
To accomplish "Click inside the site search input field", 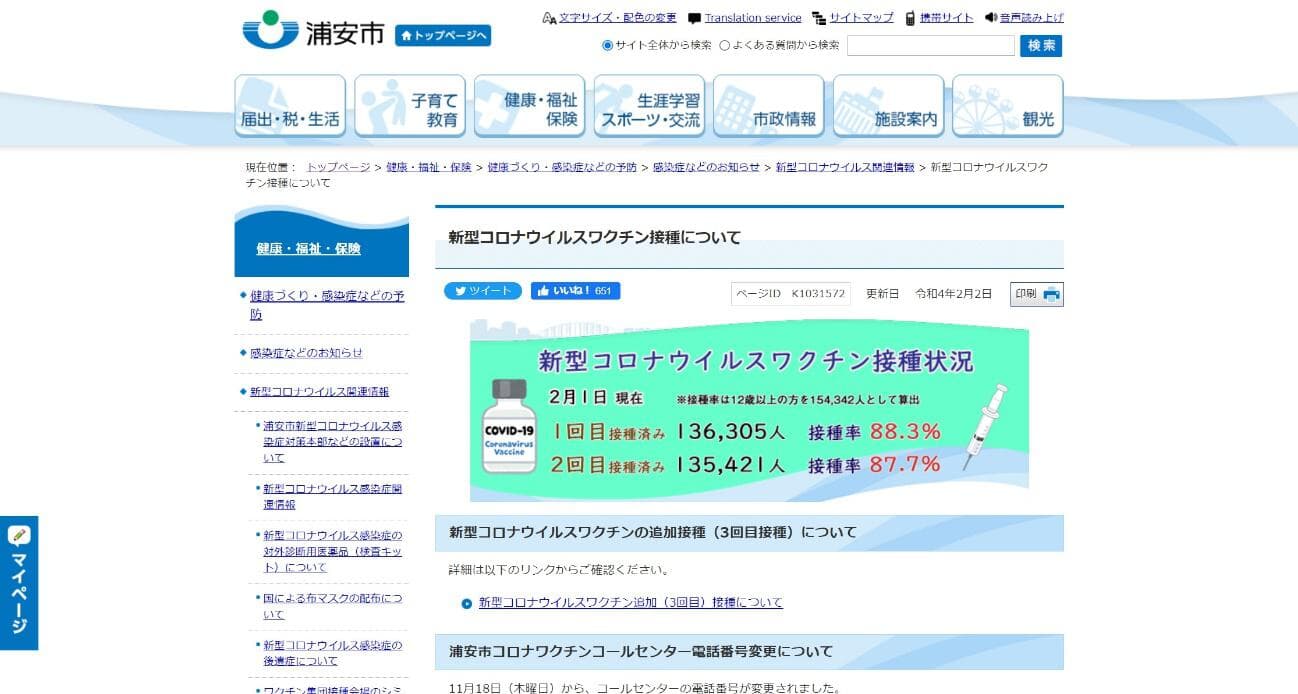I will coord(930,45).
